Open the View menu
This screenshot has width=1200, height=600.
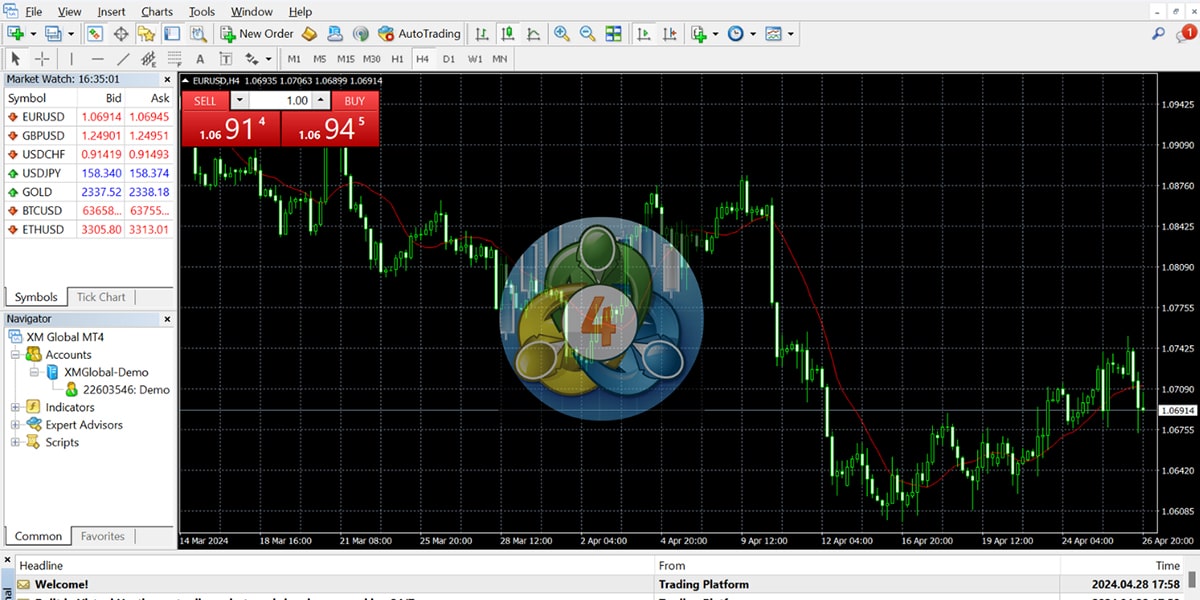pos(70,12)
